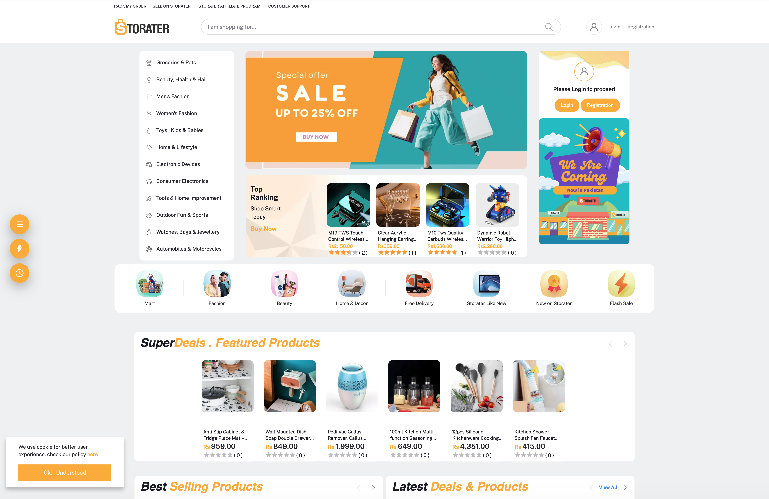Open the Beauty category icon
This screenshot has width=769, height=499.
tap(284, 284)
